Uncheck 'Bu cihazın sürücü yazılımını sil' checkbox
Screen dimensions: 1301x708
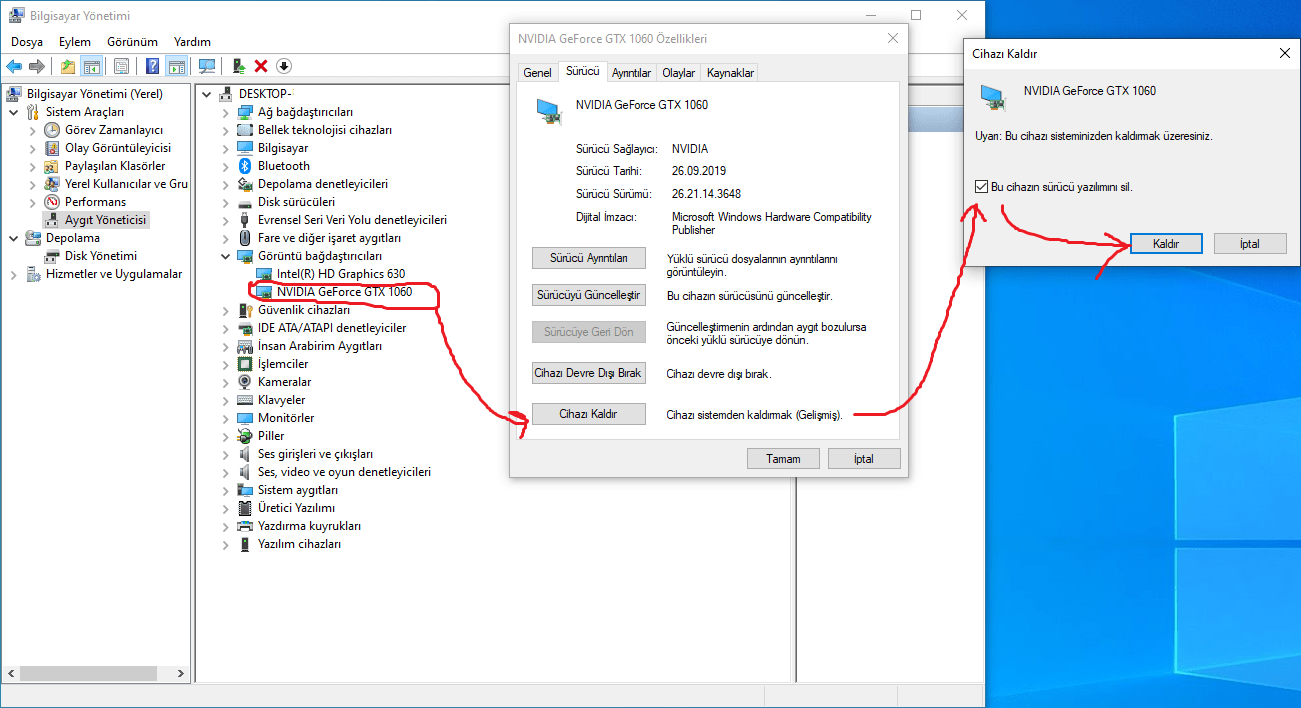(x=981, y=187)
